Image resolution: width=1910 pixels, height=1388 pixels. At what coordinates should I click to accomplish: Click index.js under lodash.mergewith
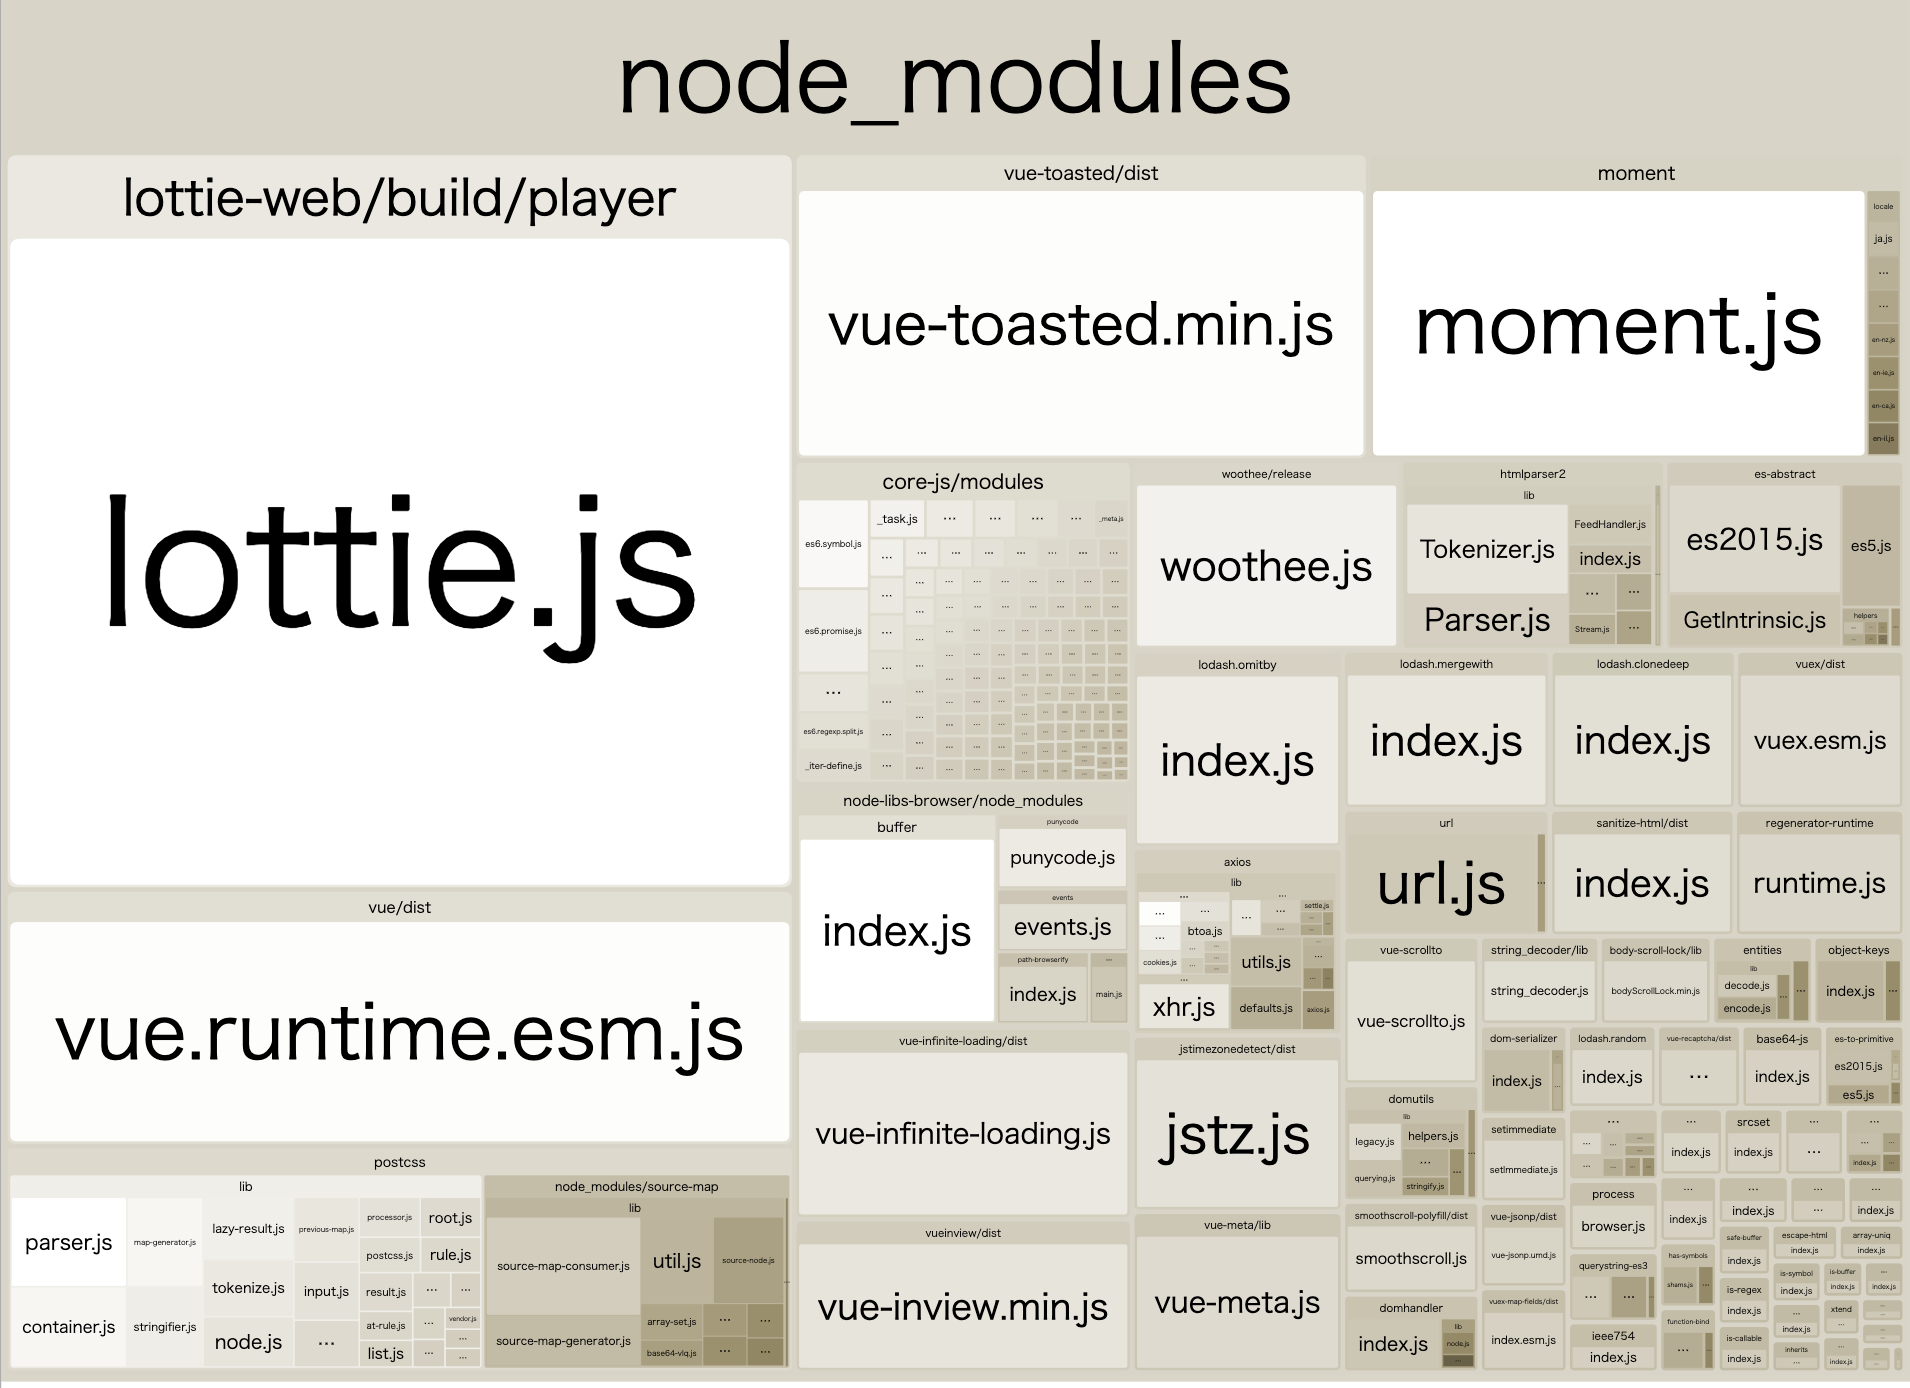tap(1446, 741)
